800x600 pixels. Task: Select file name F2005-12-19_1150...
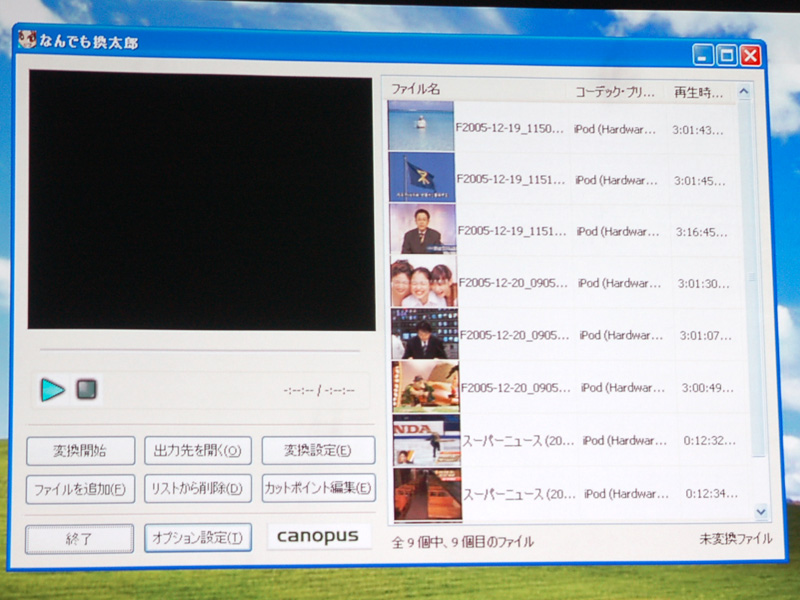pyautogui.click(x=510, y=128)
